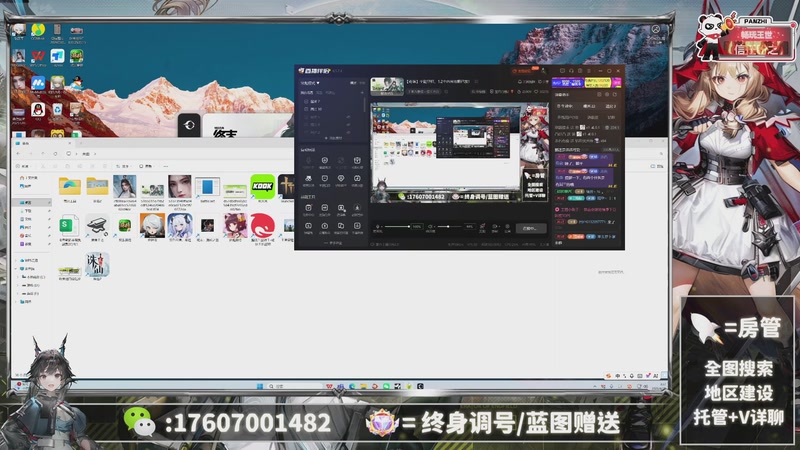
Task: Open the QQ penguin desktop shortcut
Action: pos(37,108)
